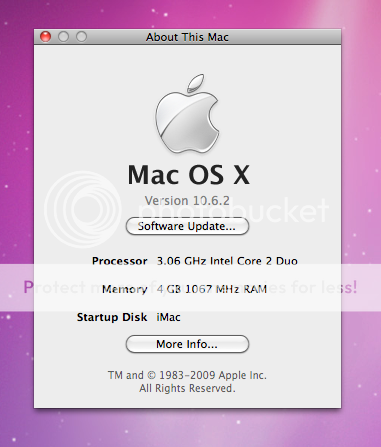
Task: Click the Version 10.6.2 text
Action: (187, 201)
